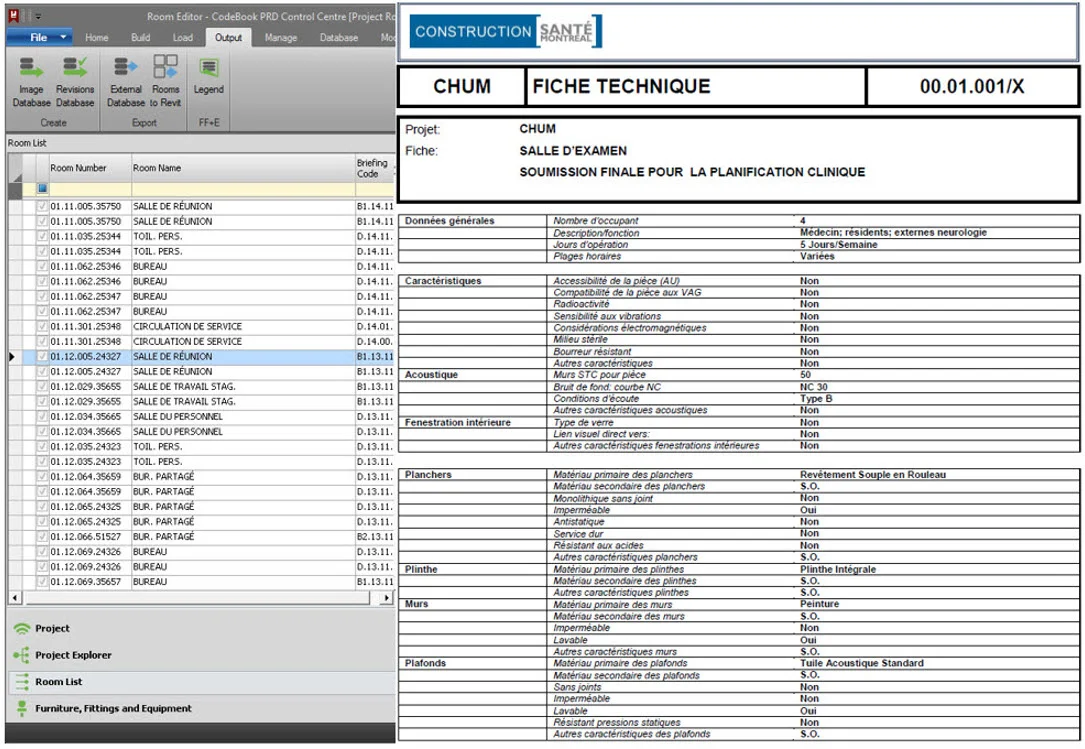Screen dimensions: 1085x749
Task: Click 'SOUMISSION FINALE POUR LA PLANIFICATION CLINIQUE' text
Action: click(692, 172)
